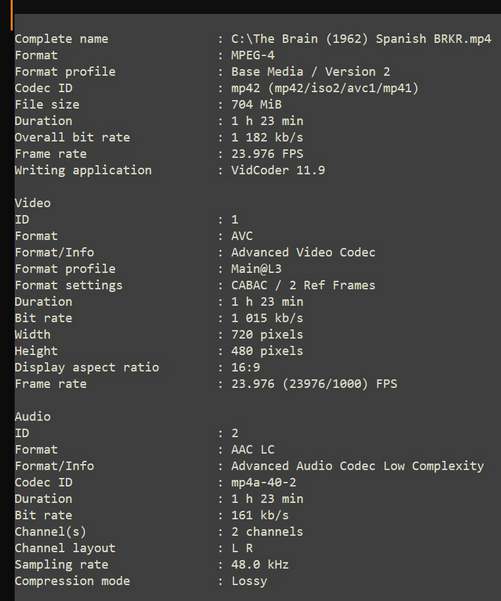Click the Overall bit rate value

pyautogui.click(x=267, y=138)
